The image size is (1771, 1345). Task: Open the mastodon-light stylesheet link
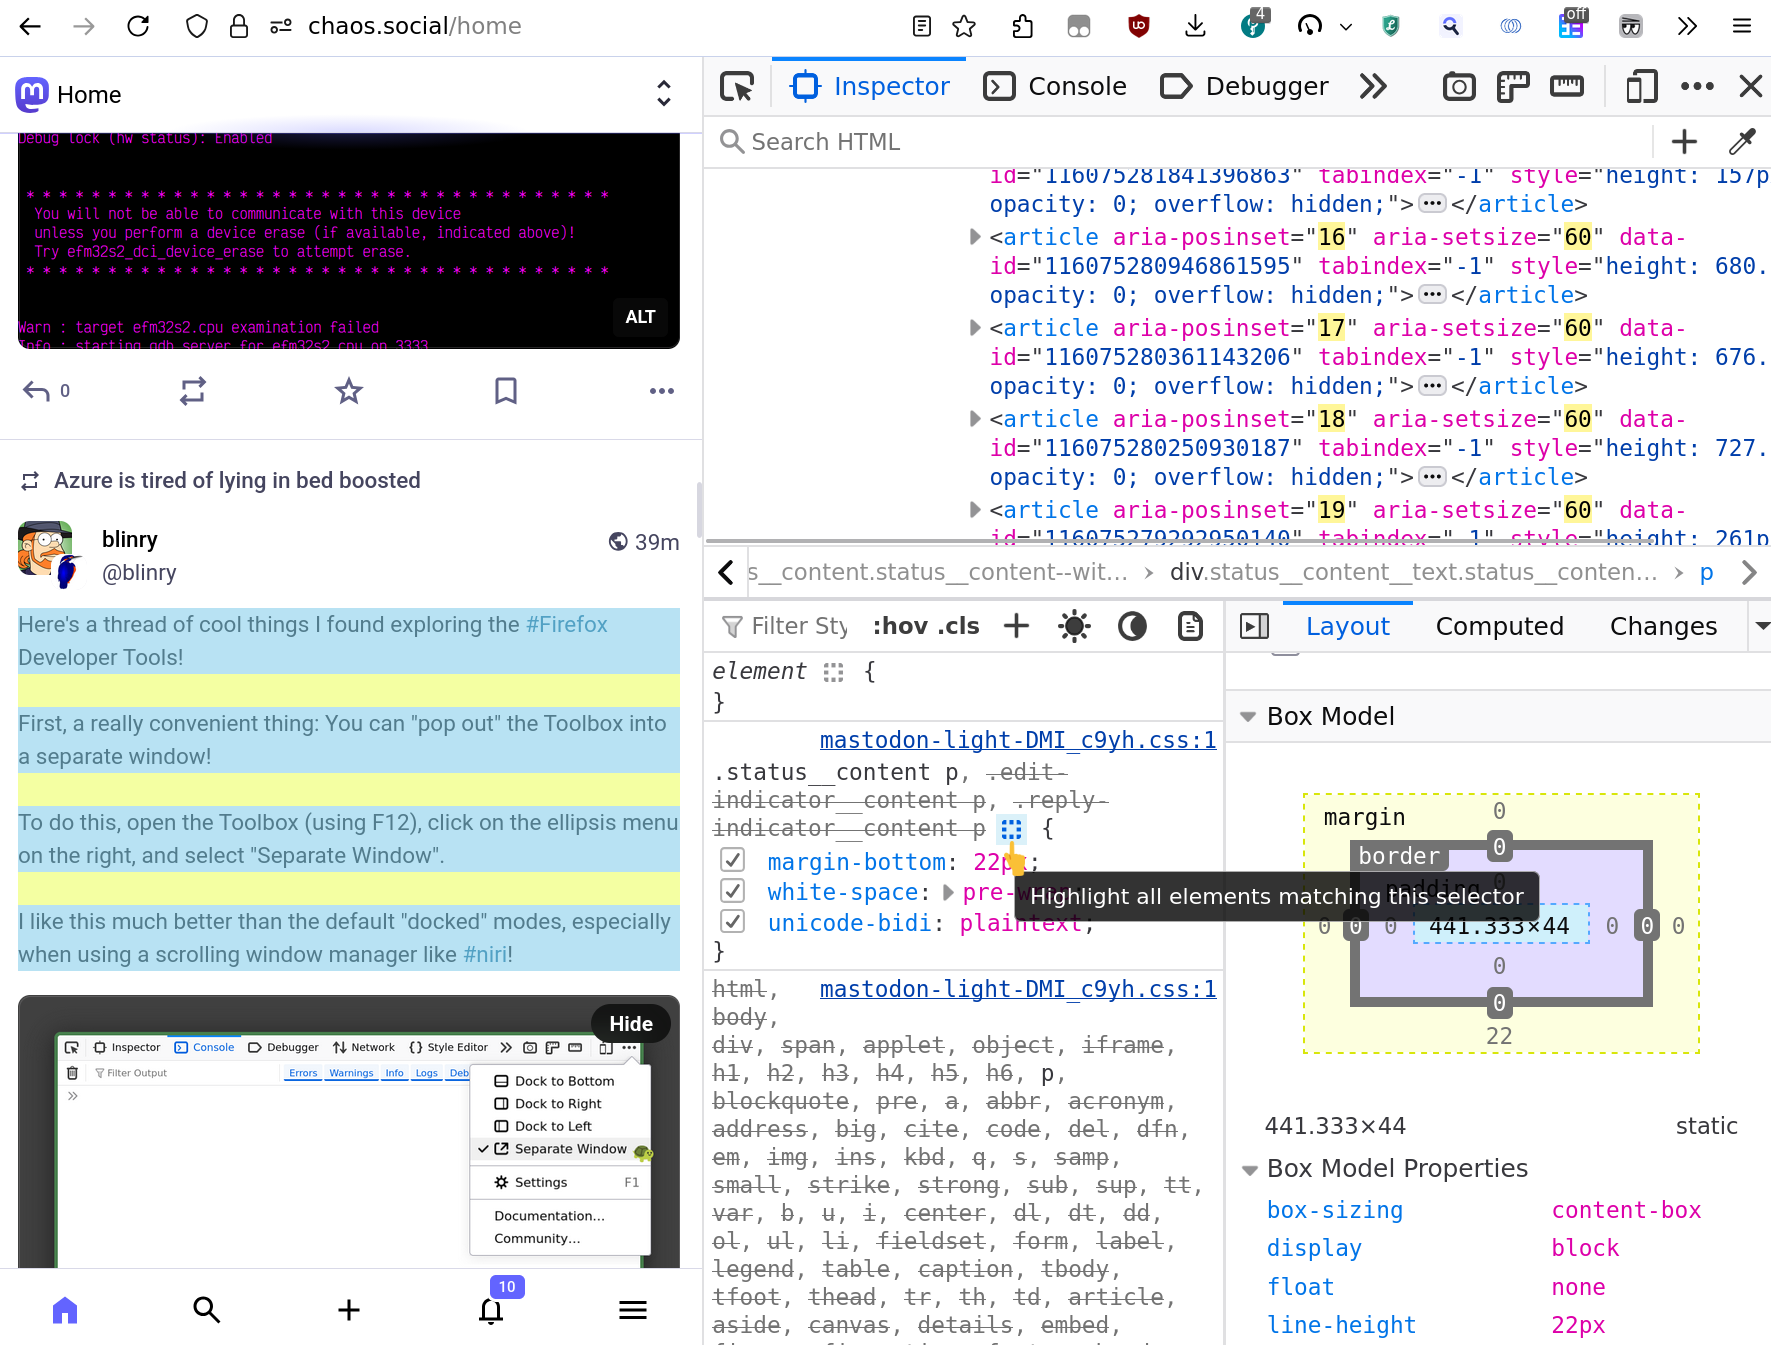click(1017, 740)
